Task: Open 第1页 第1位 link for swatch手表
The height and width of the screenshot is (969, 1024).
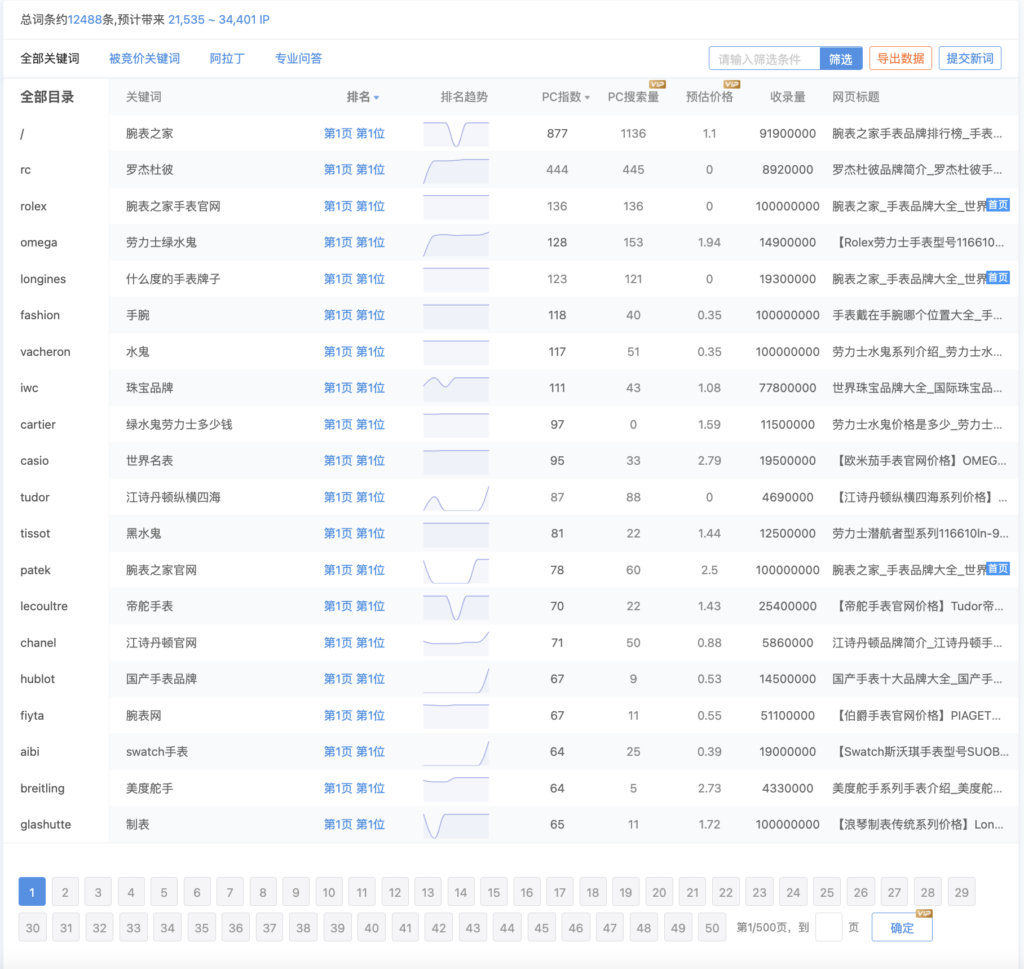Action: click(x=354, y=752)
